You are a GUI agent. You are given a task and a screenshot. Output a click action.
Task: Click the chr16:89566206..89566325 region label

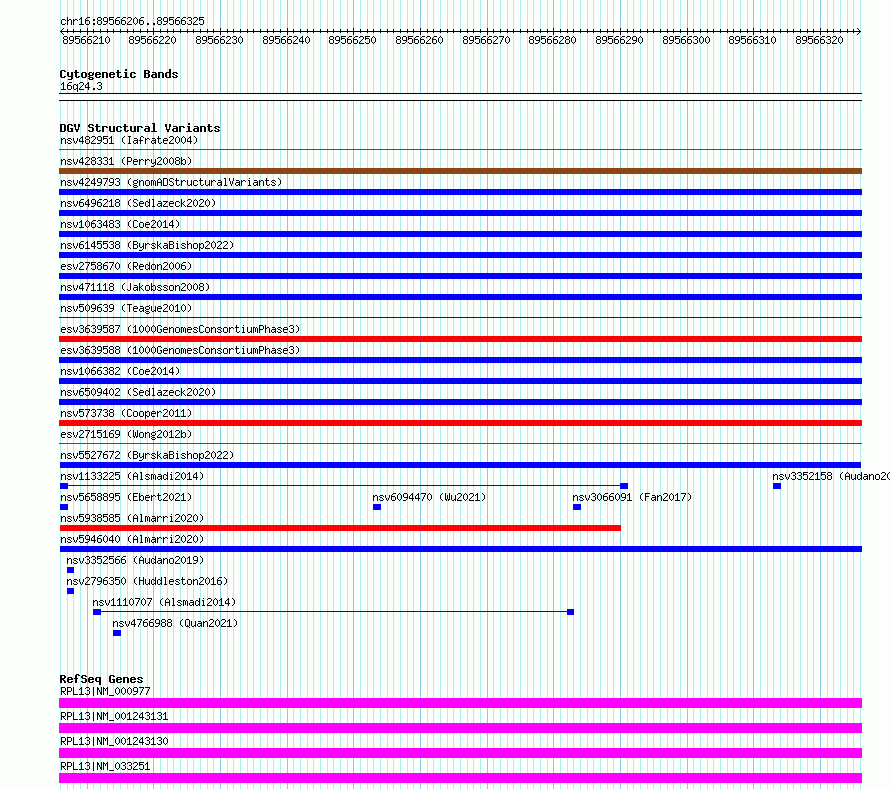[132, 21]
